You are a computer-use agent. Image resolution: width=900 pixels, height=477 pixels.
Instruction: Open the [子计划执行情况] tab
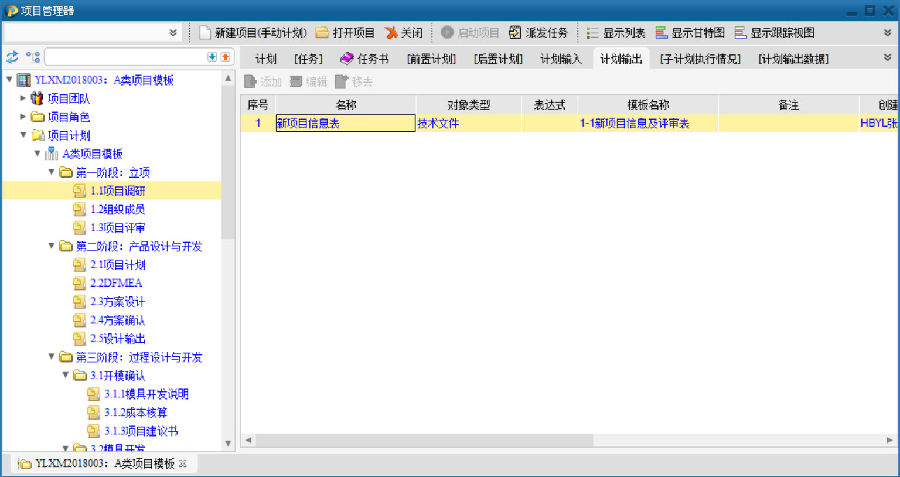point(700,59)
